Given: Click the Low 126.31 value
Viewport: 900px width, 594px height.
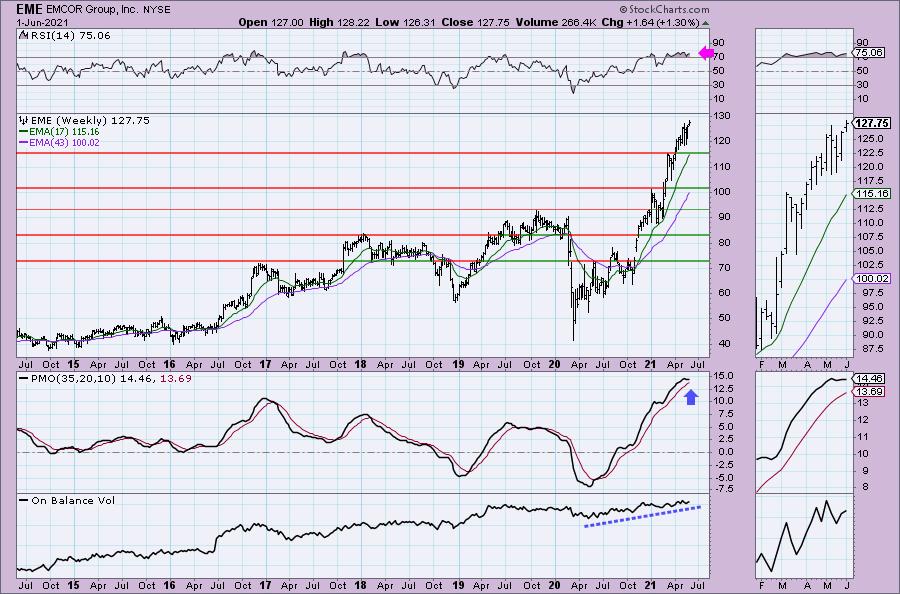Looking at the screenshot, I should coord(406,22).
